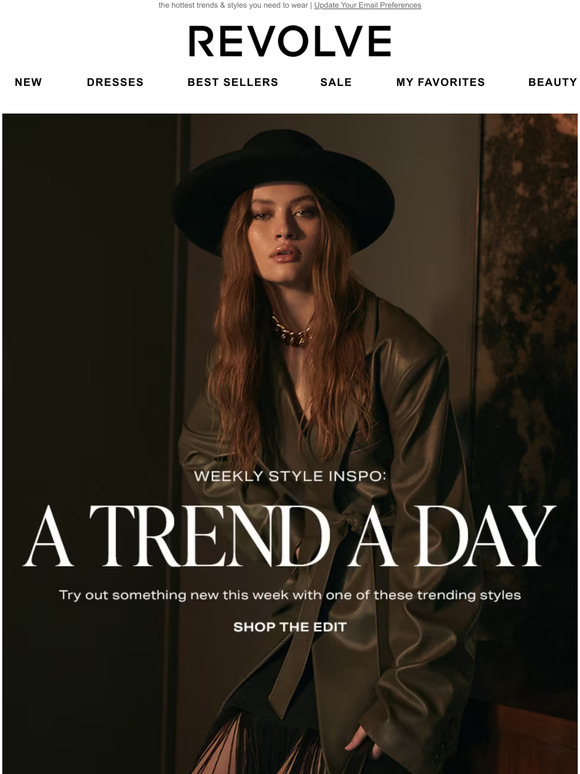Click the SHOP THE EDIT button
Screen dimensions: 580x774
point(290,627)
